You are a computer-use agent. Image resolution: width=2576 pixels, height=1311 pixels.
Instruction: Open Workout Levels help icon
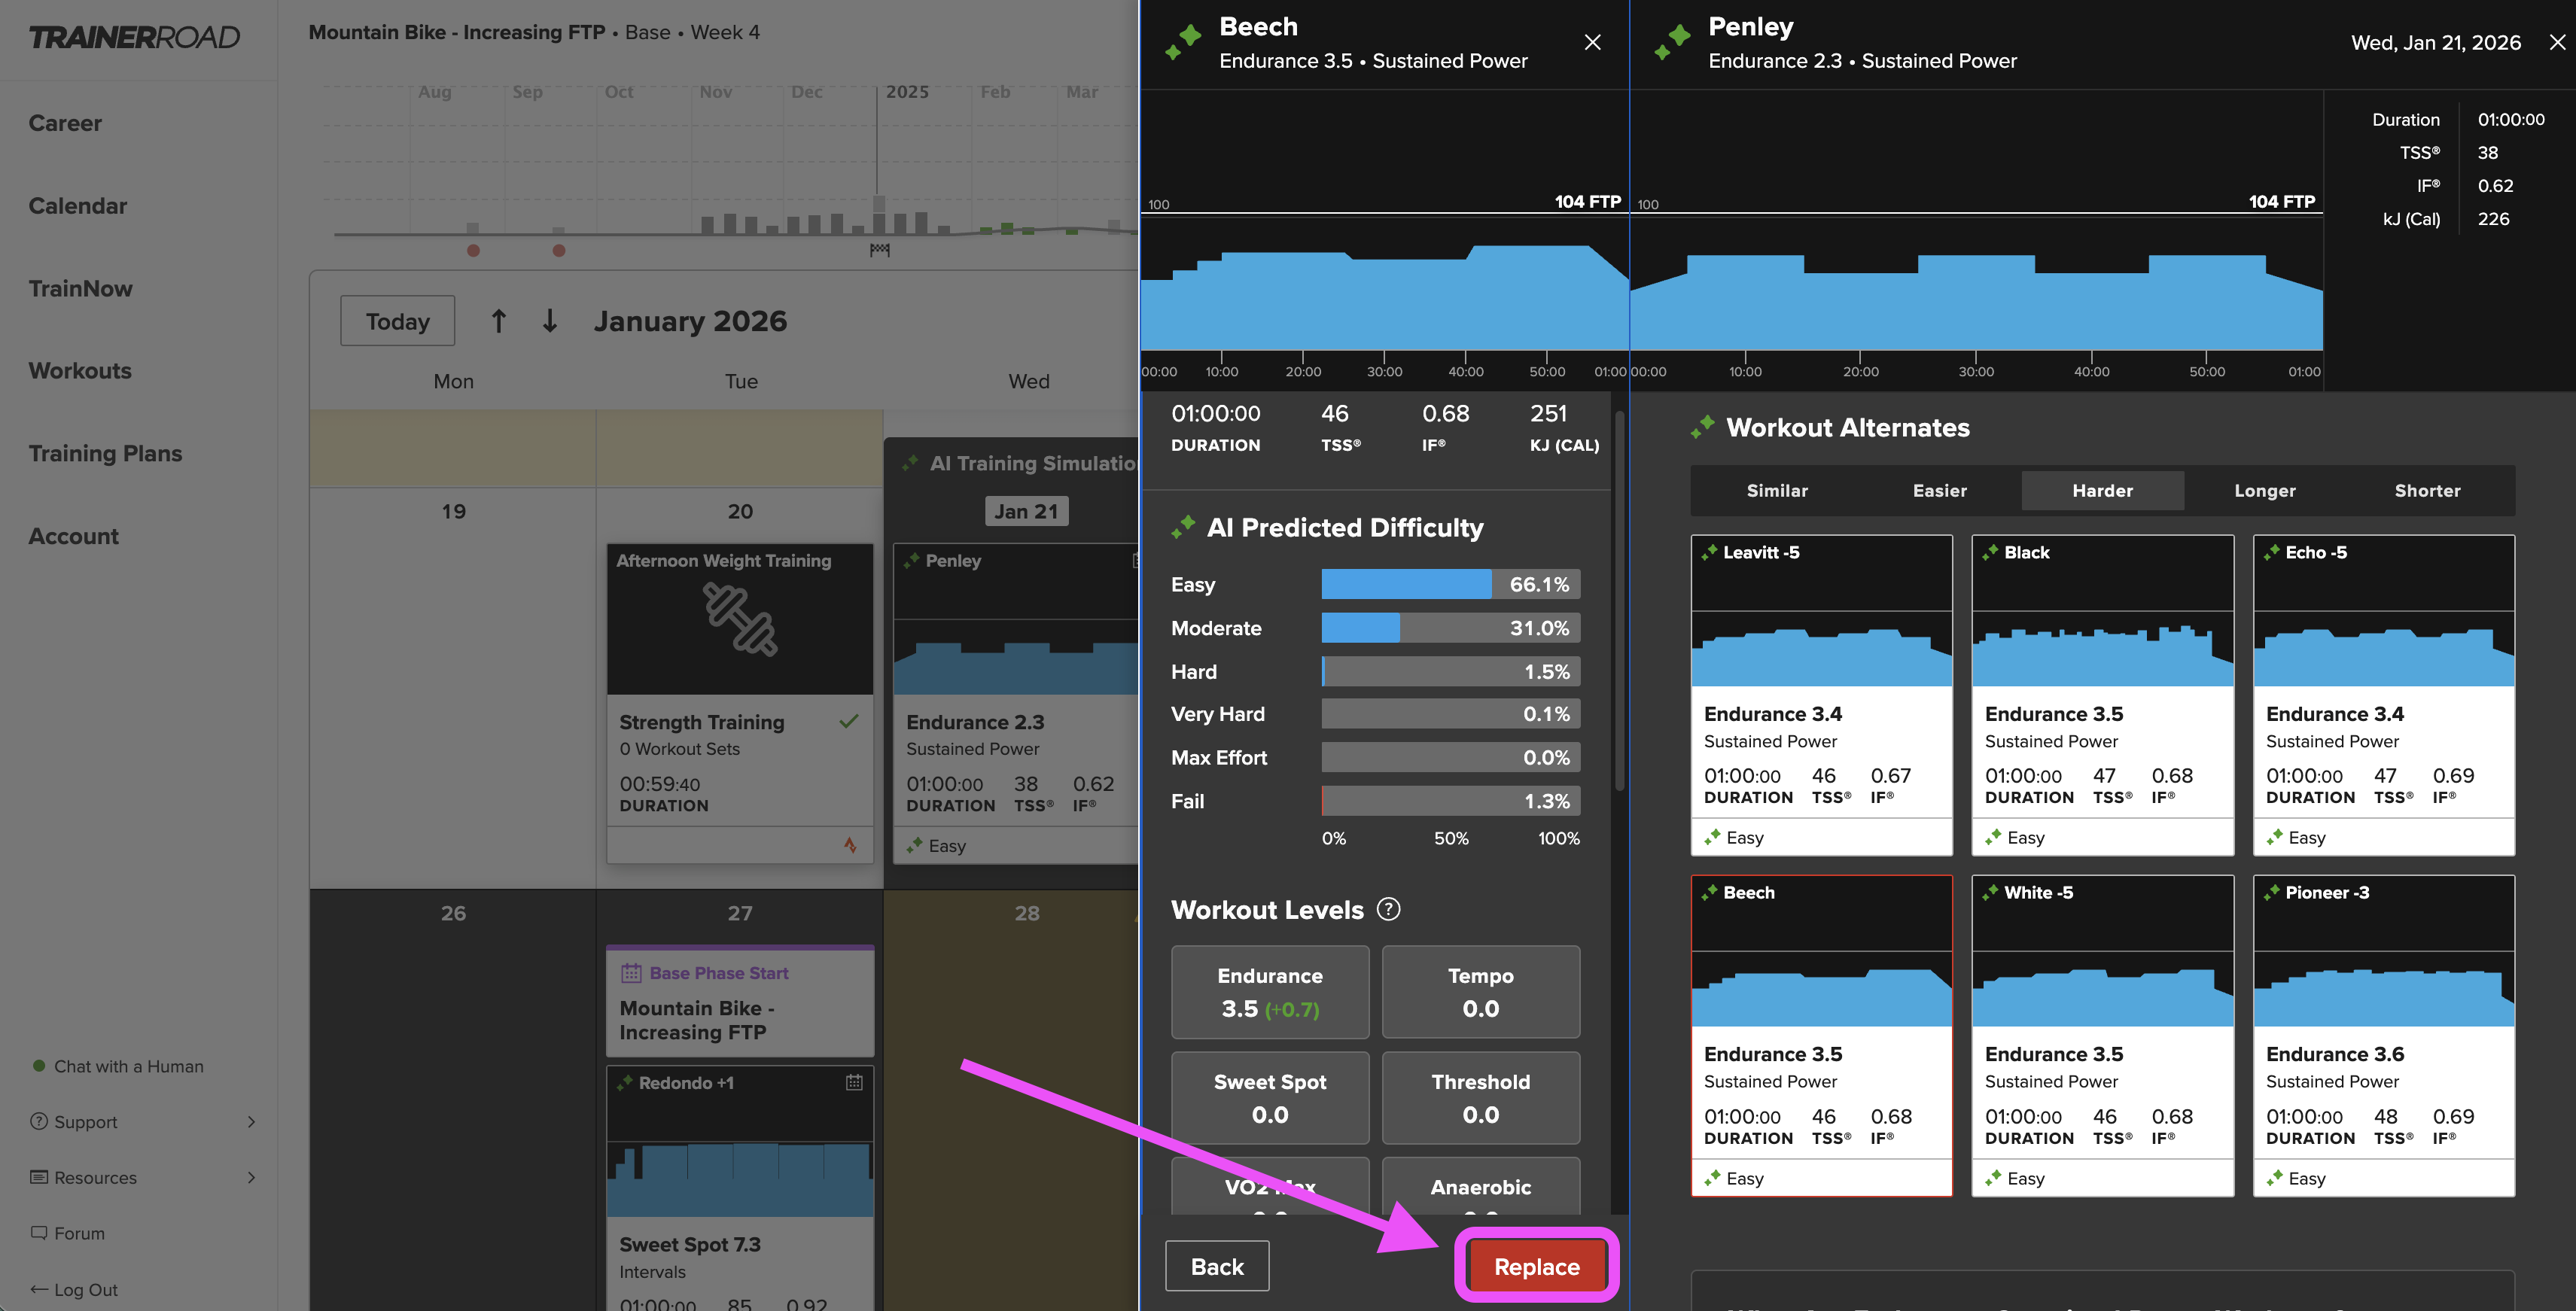coord(1388,909)
